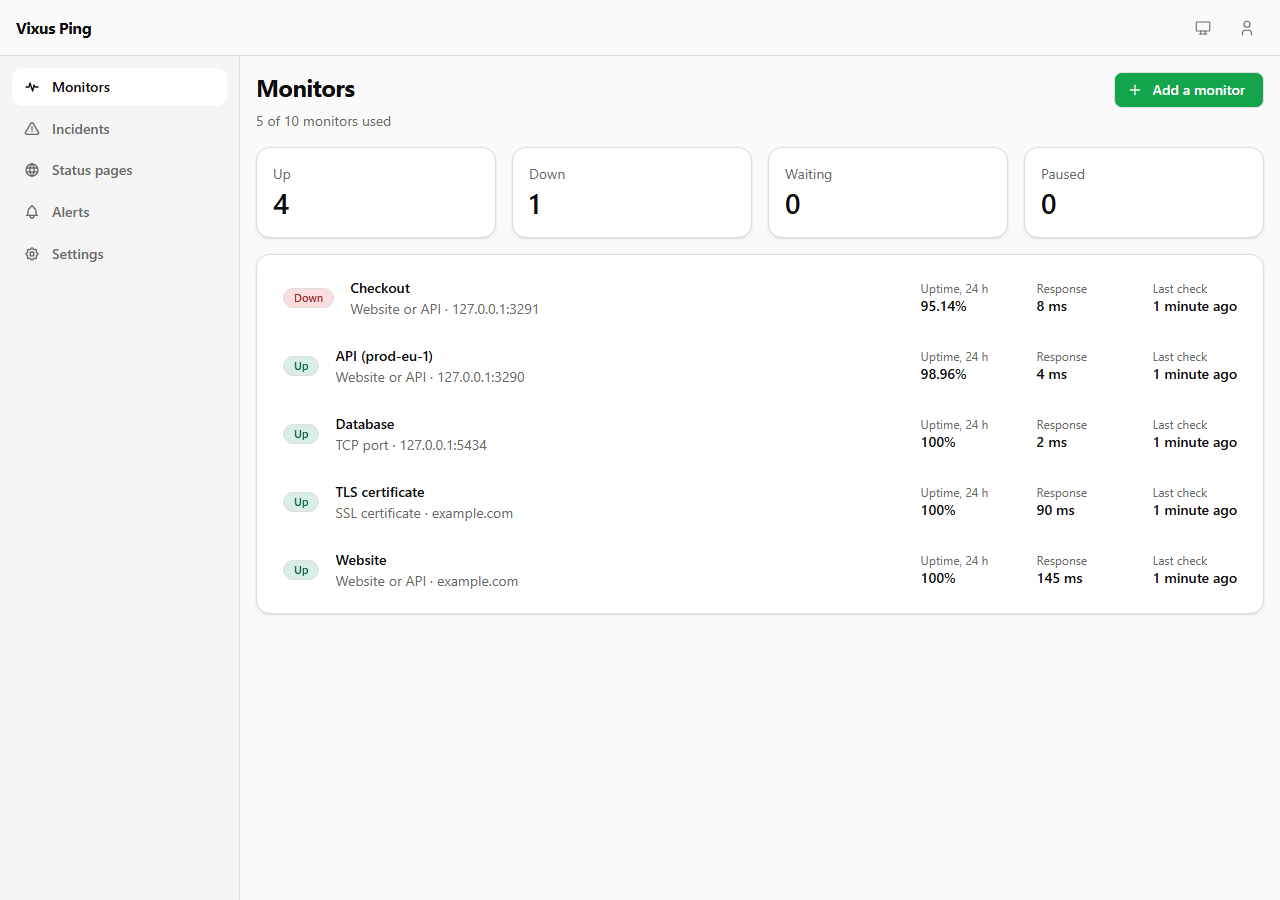Click the Alerts bell icon
Viewport: 1280px width, 900px height.
32,212
